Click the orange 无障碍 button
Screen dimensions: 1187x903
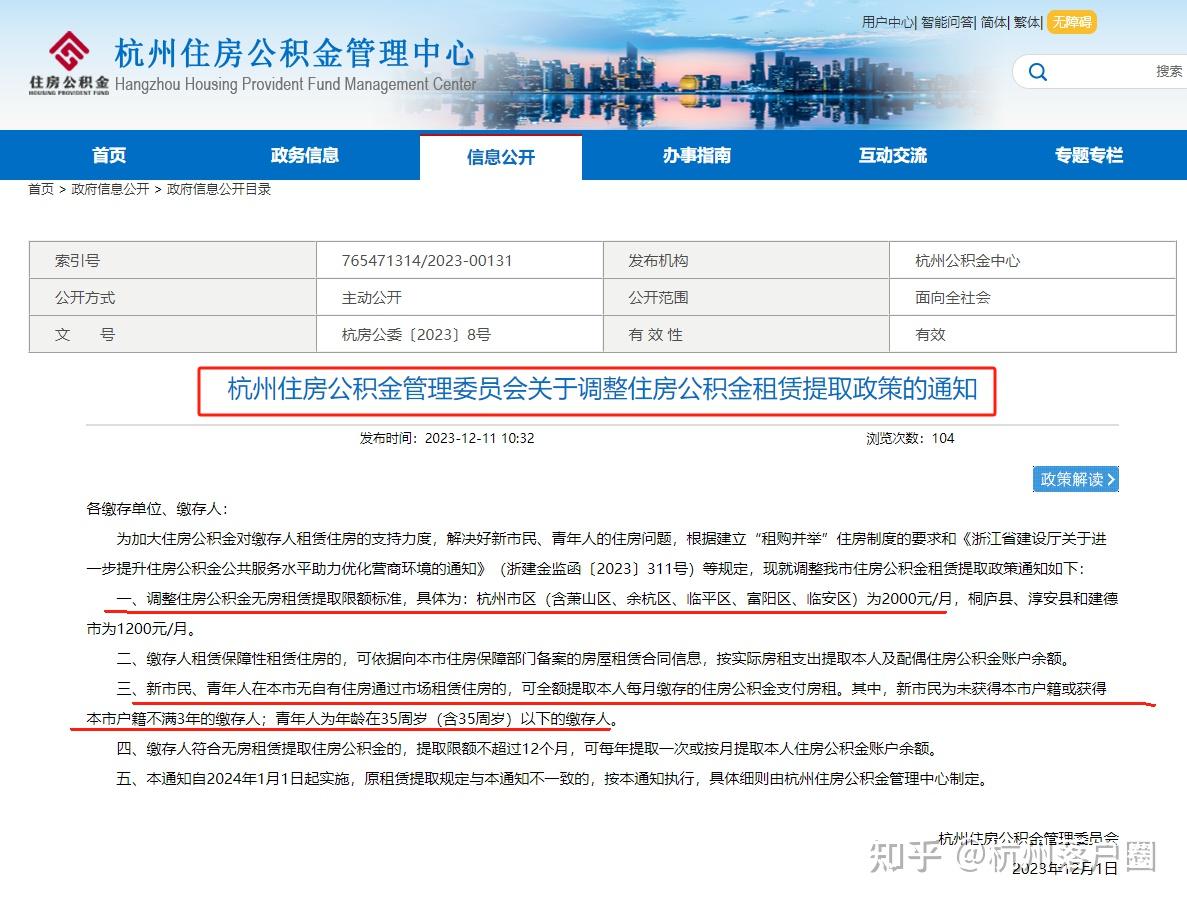click(1071, 22)
